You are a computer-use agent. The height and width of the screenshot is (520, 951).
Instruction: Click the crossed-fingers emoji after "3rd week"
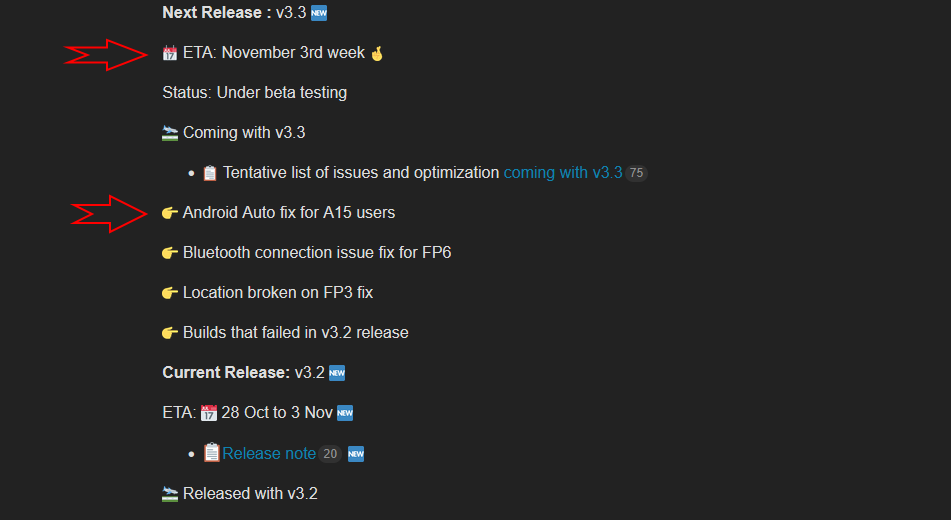pos(377,53)
